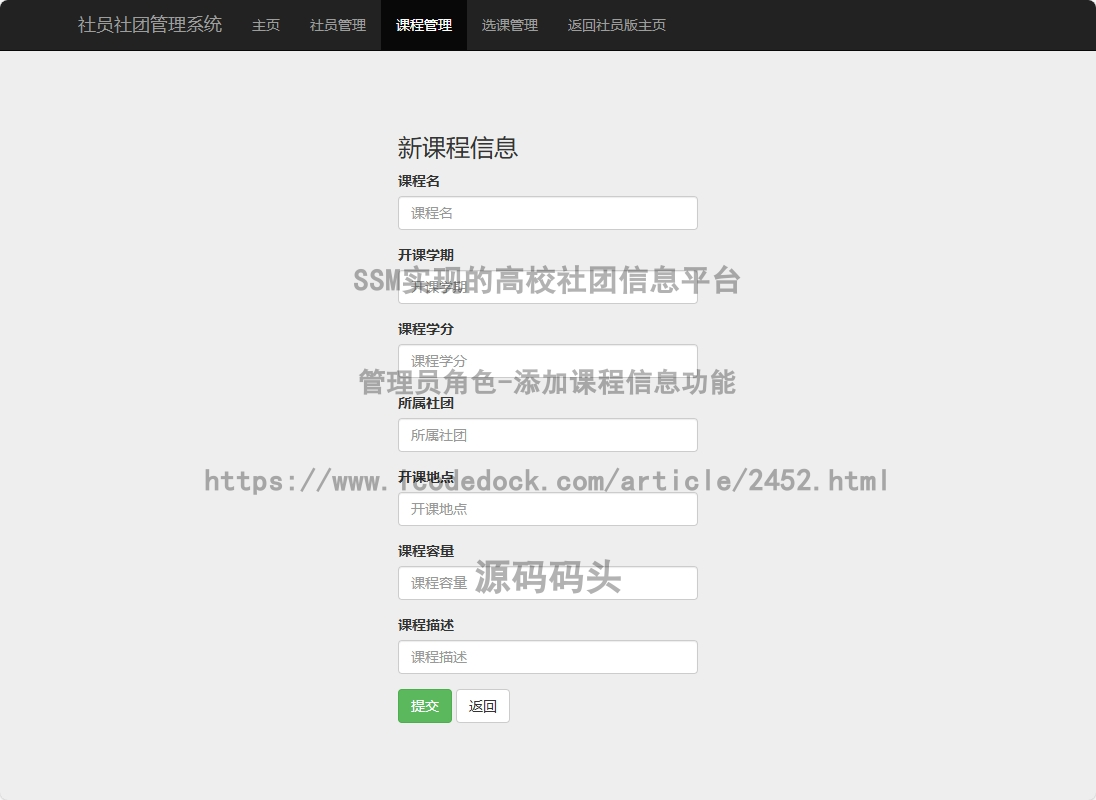1096x800 pixels.
Task: Focus the 开课地点 text field
Action: pyautogui.click(x=548, y=509)
